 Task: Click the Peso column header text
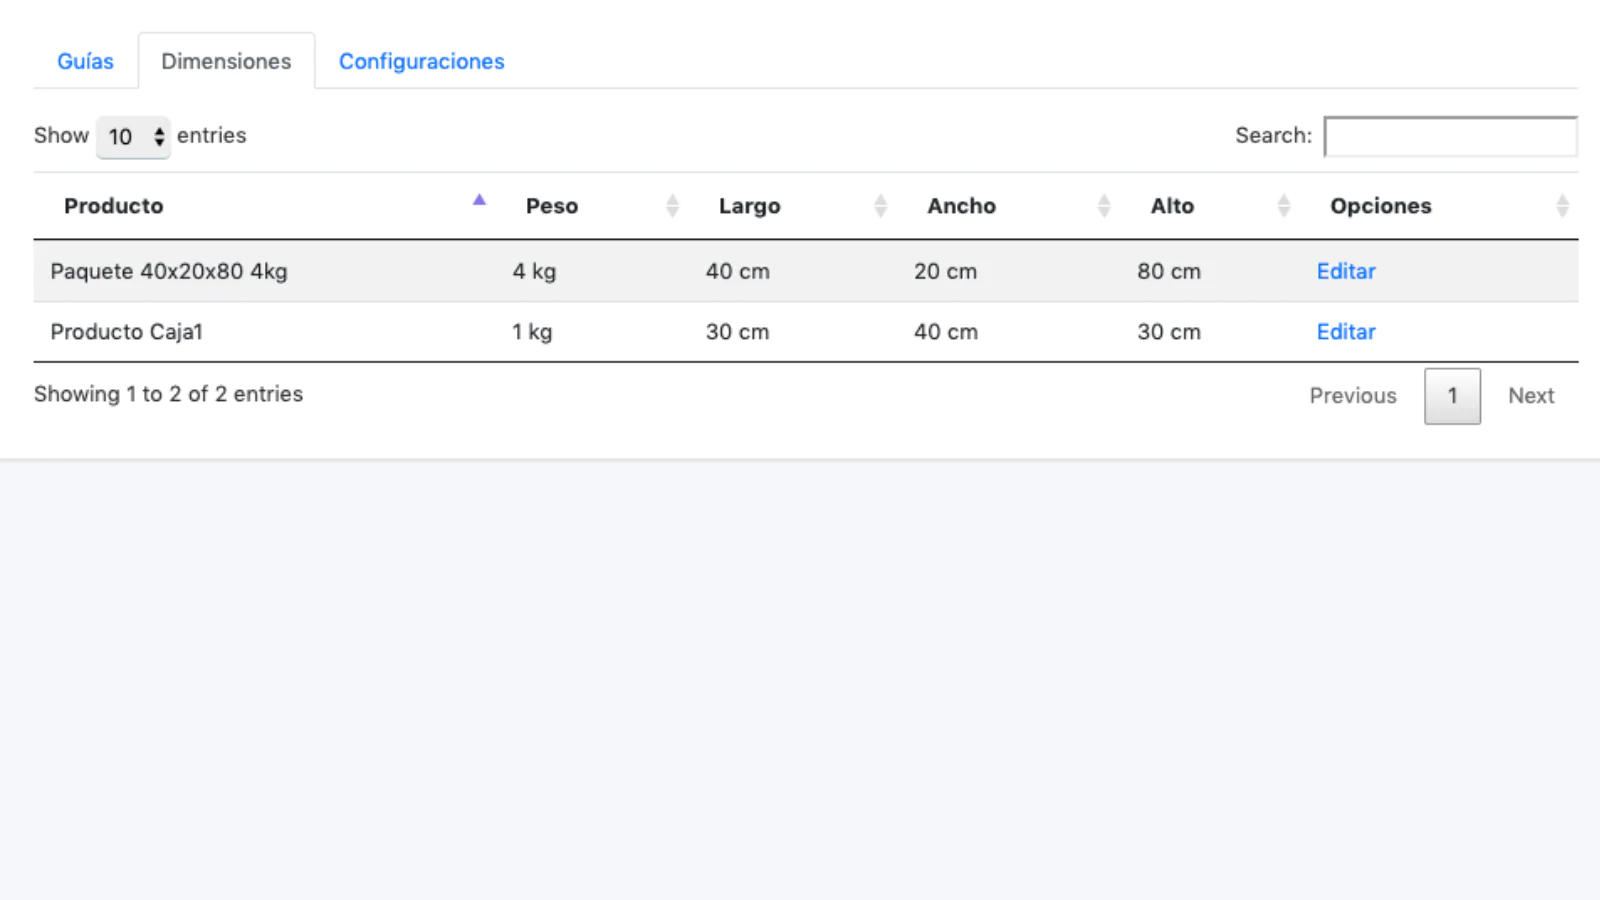point(552,206)
